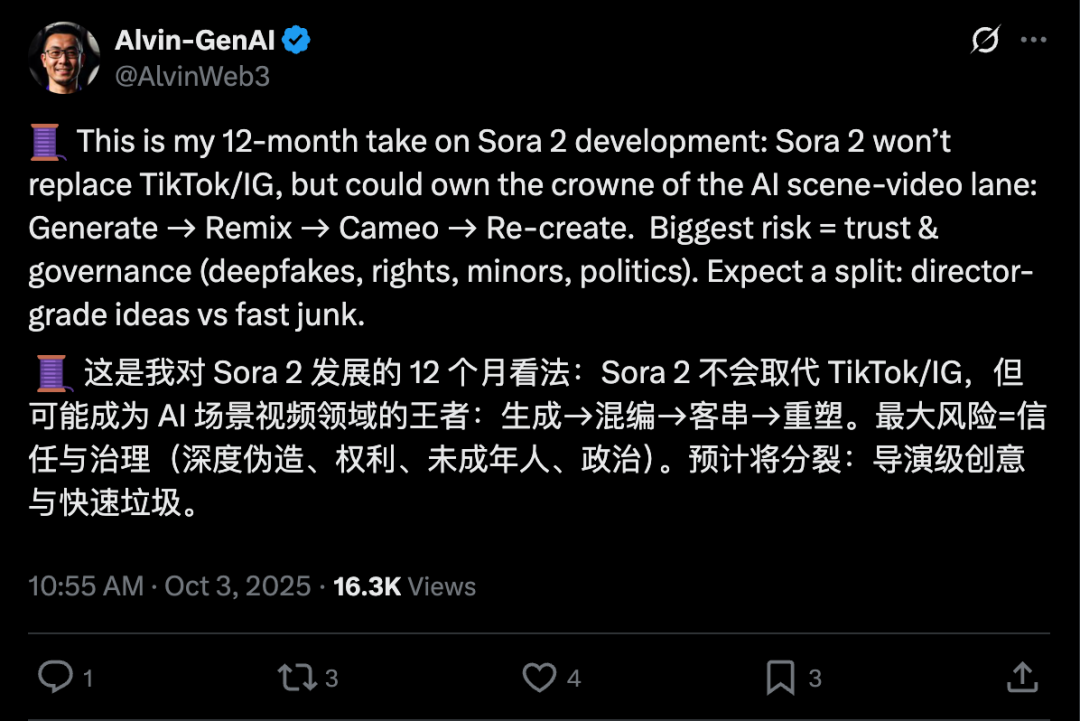Click the @AlvinWeb3 handle

click(x=192, y=76)
